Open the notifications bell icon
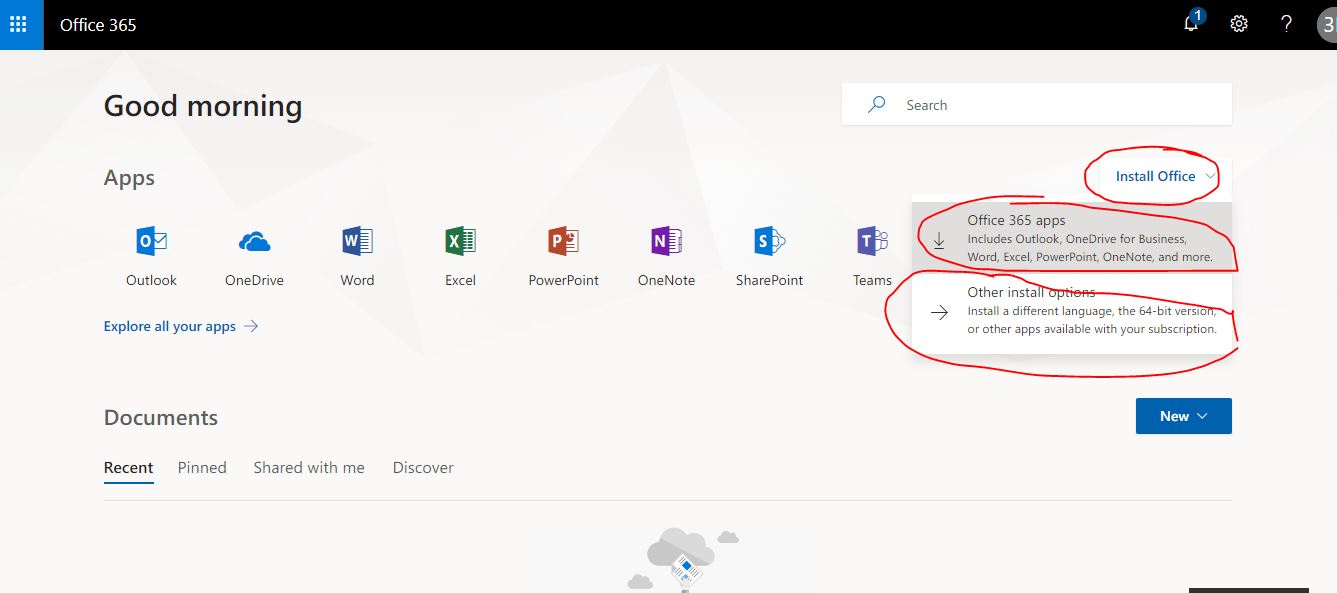 coord(1192,24)
